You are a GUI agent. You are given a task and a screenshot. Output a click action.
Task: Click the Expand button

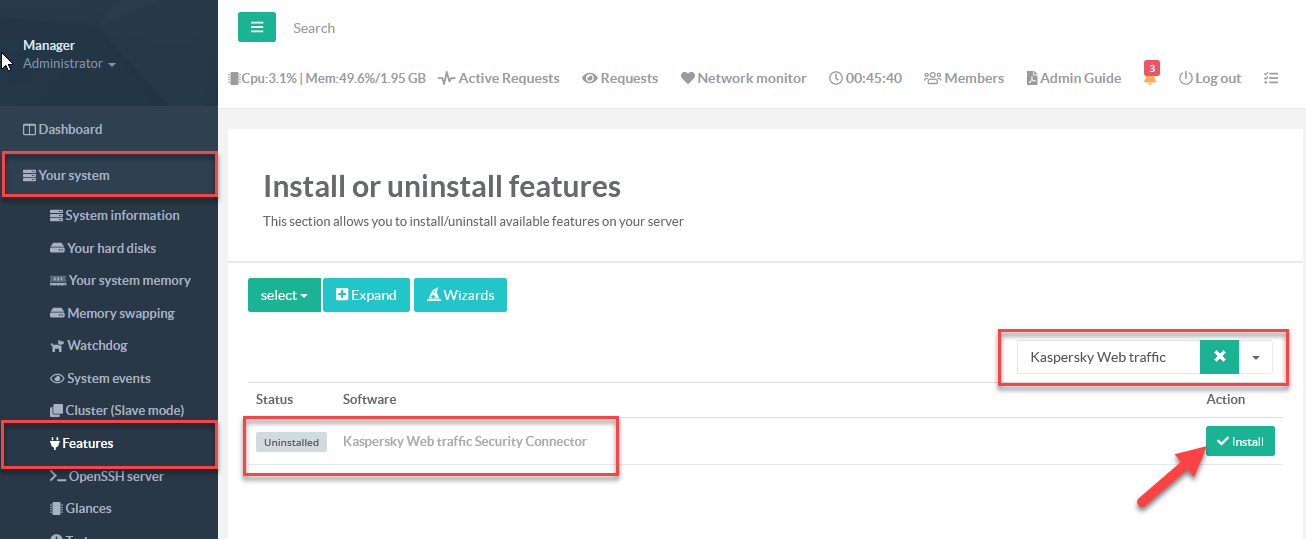pos(366,295)
